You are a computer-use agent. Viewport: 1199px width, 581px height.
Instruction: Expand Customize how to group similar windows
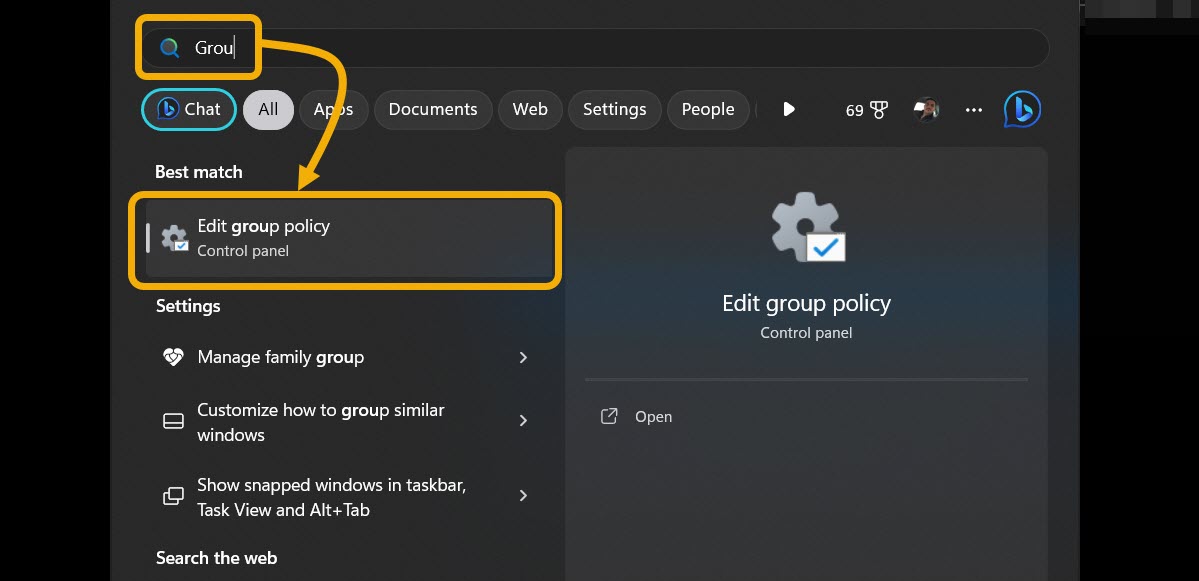tap(523, 420)
